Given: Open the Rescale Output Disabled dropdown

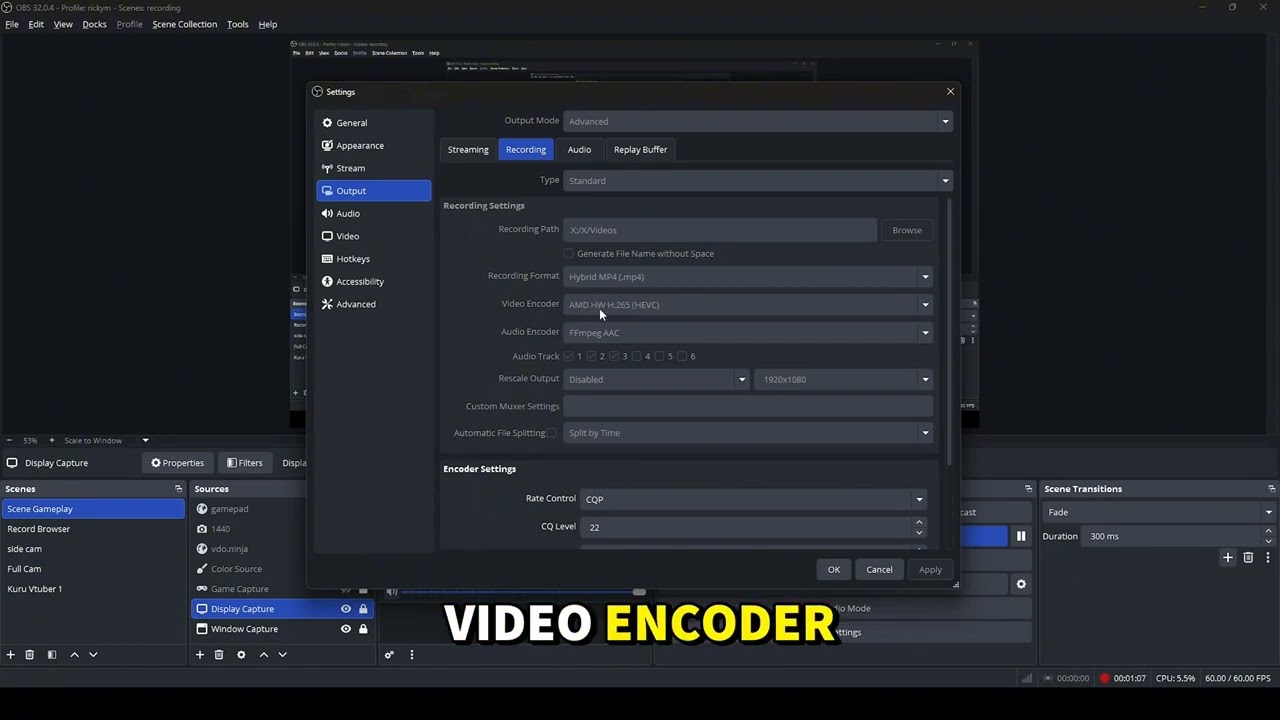Looking at the screenshot, I should tap(655, 380).
